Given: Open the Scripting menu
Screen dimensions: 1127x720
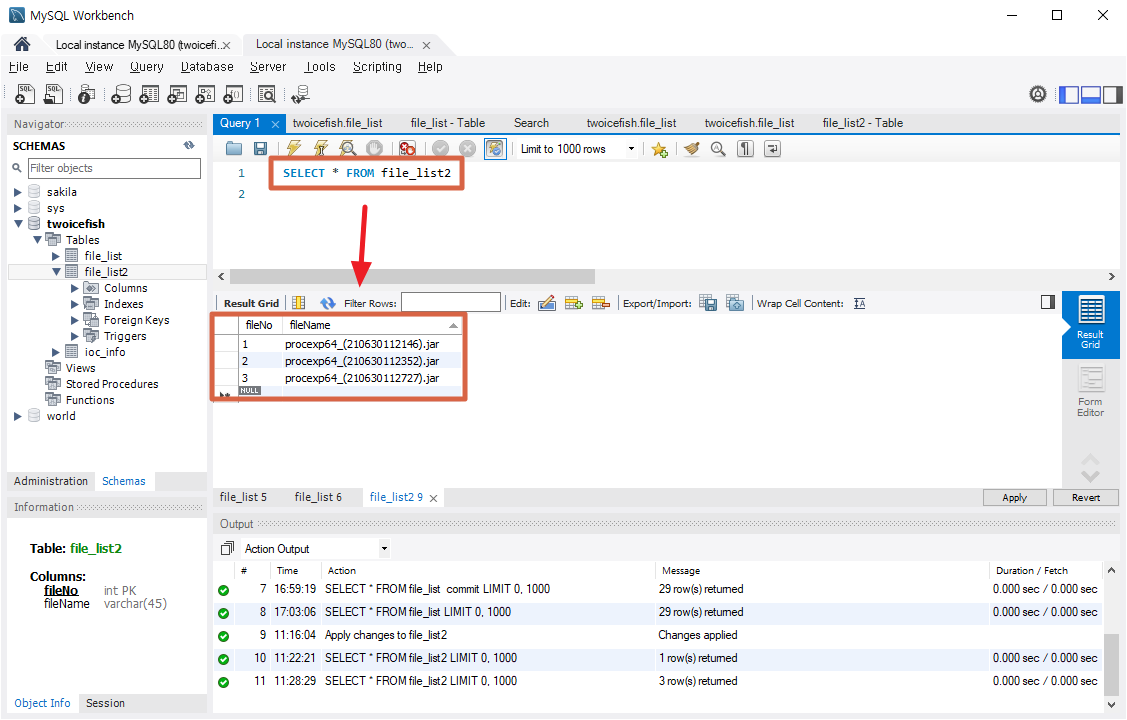Looking at the screenshot, I should (377, 67).
